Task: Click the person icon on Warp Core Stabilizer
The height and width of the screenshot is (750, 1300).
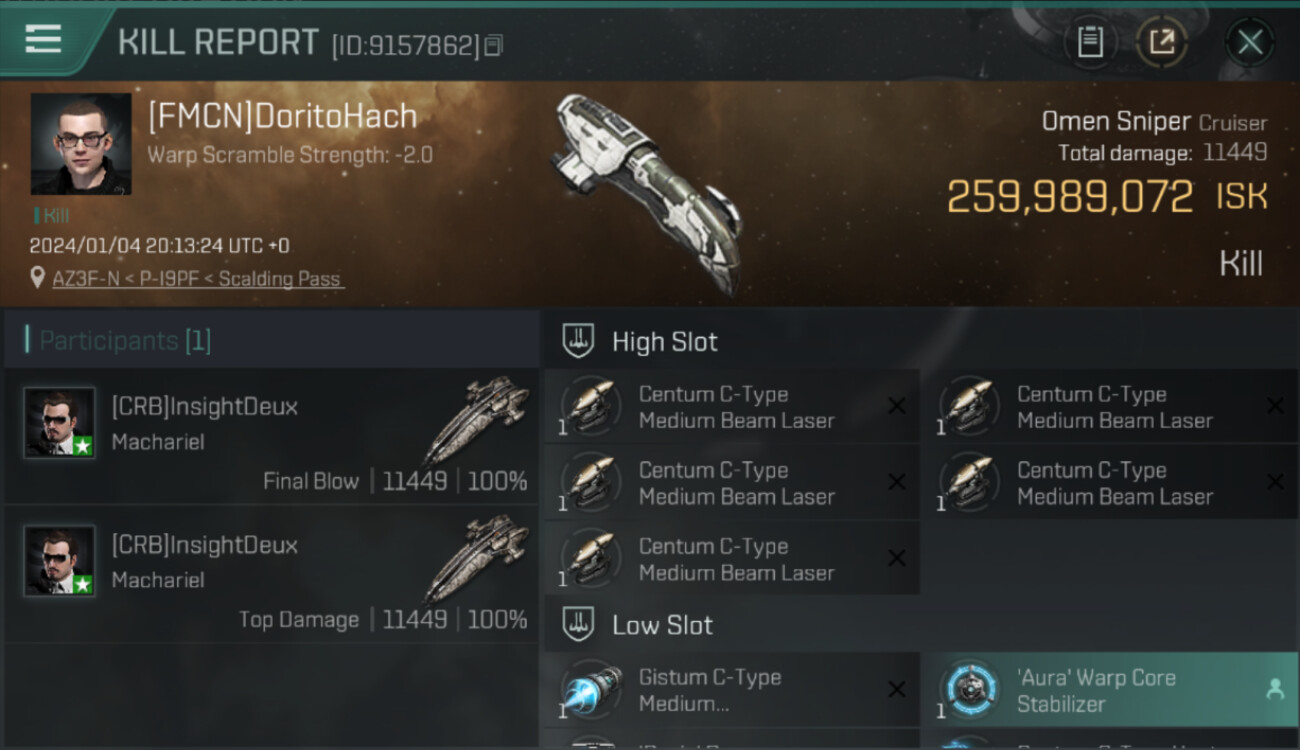Action: pyautogui.click(x=1274, y=689)
